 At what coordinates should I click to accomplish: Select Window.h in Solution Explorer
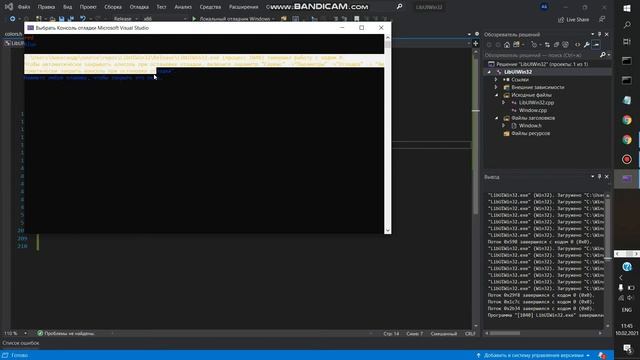pyautogui.click(x=530, y=126)
